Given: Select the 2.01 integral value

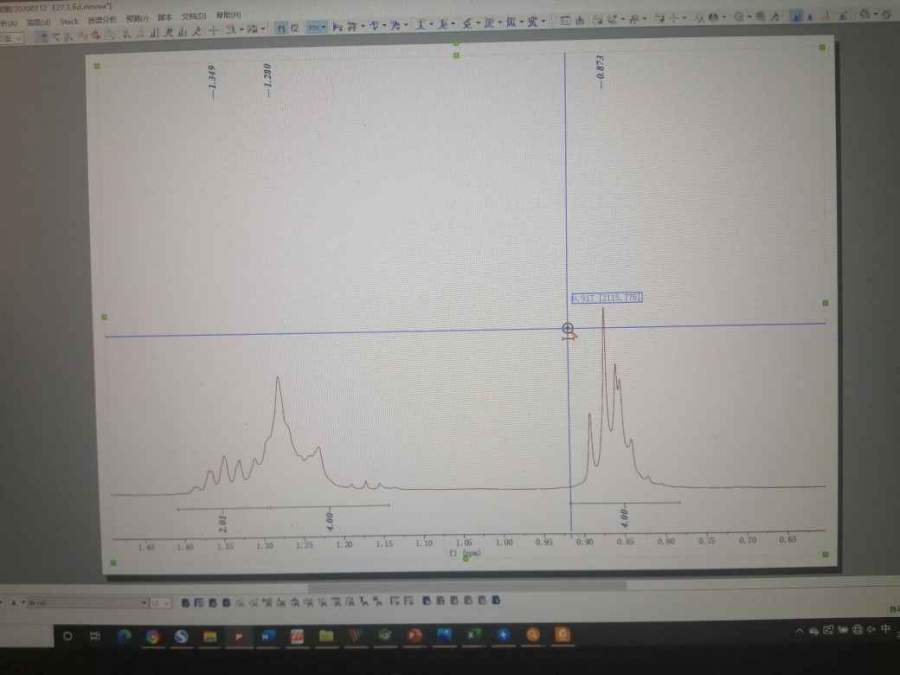Looking at the screenshot, I should coord(223,521).
